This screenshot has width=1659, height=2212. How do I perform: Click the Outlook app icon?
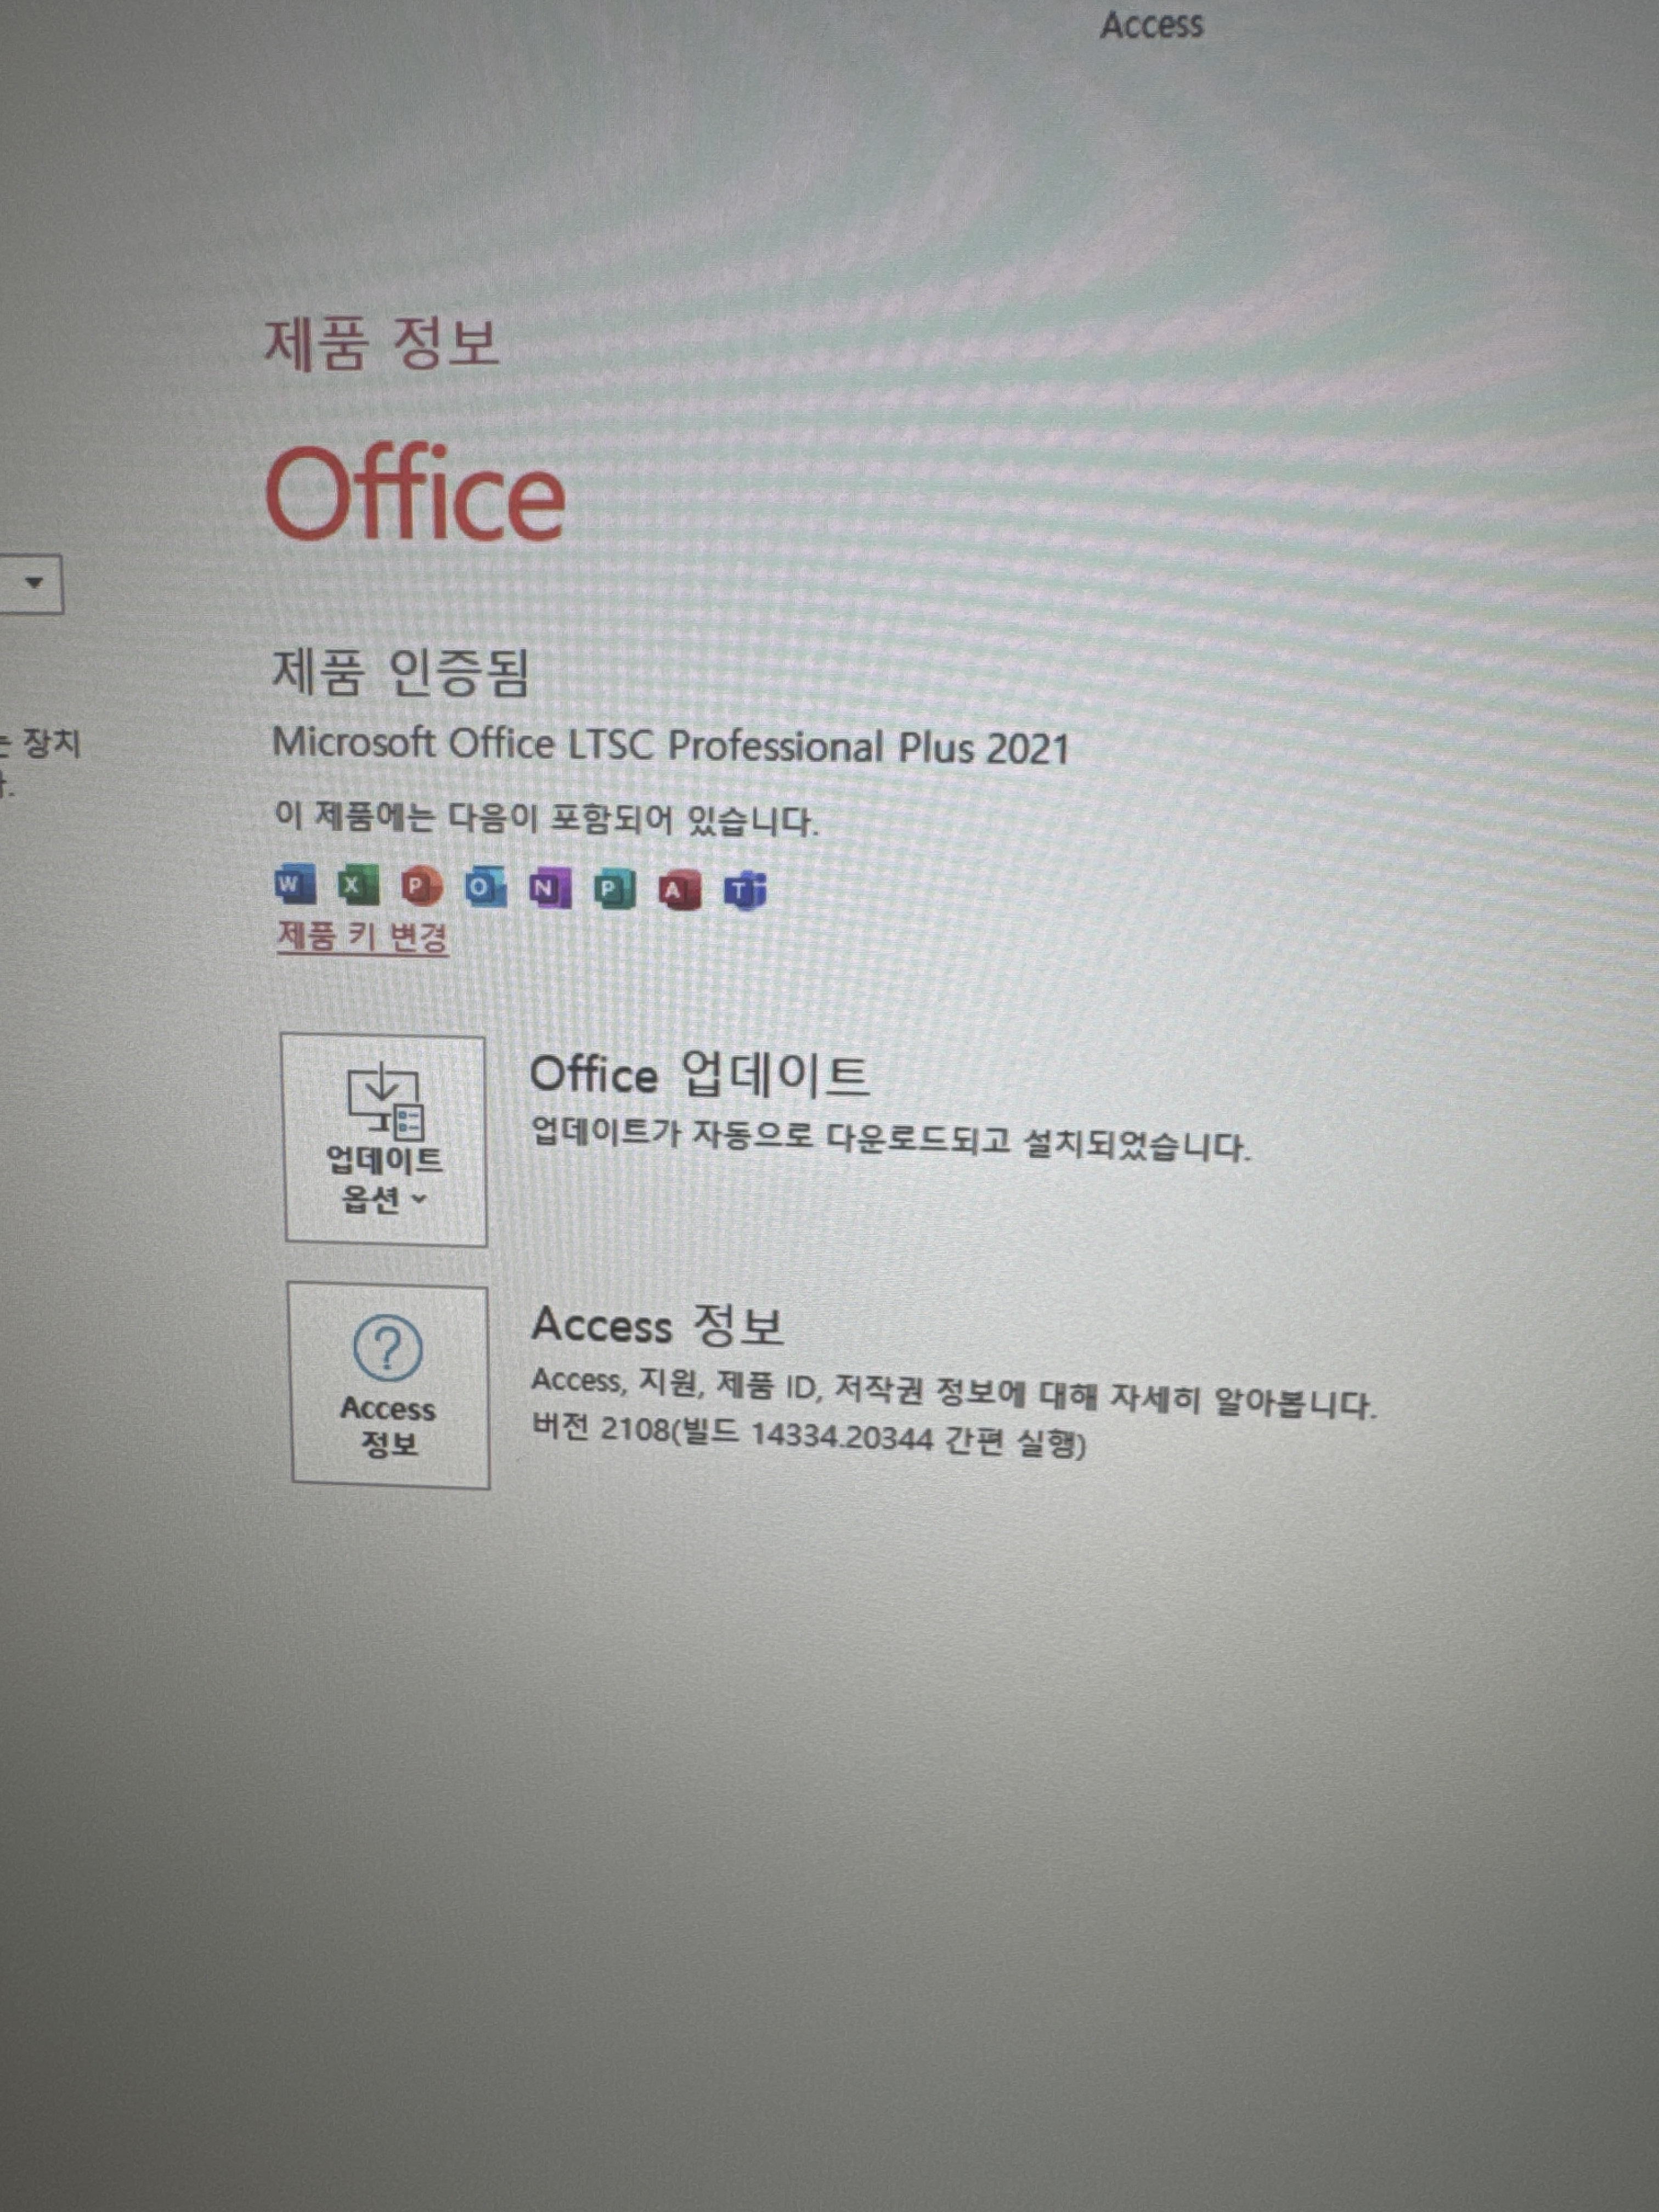485,887
